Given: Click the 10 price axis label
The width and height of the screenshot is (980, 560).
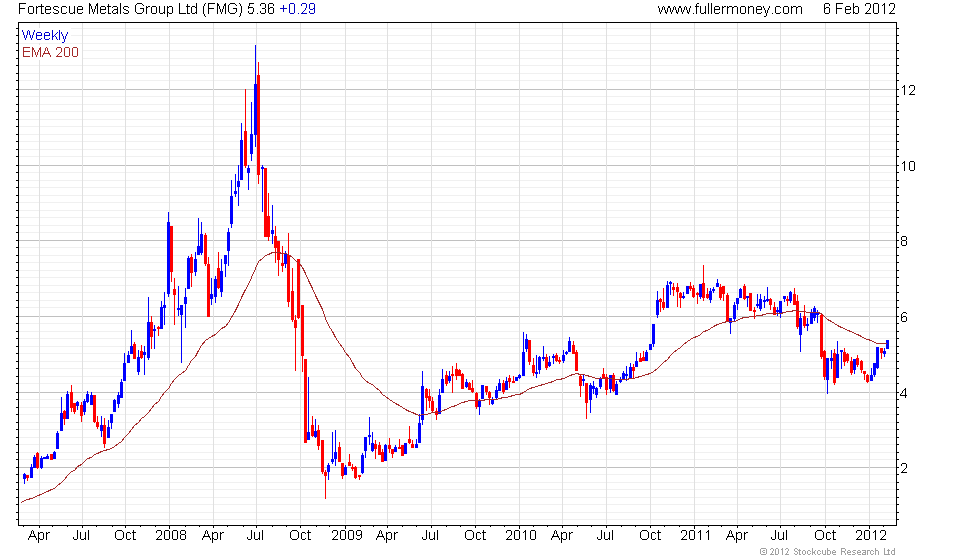Looking at the screenshot, I should point(908,166).
